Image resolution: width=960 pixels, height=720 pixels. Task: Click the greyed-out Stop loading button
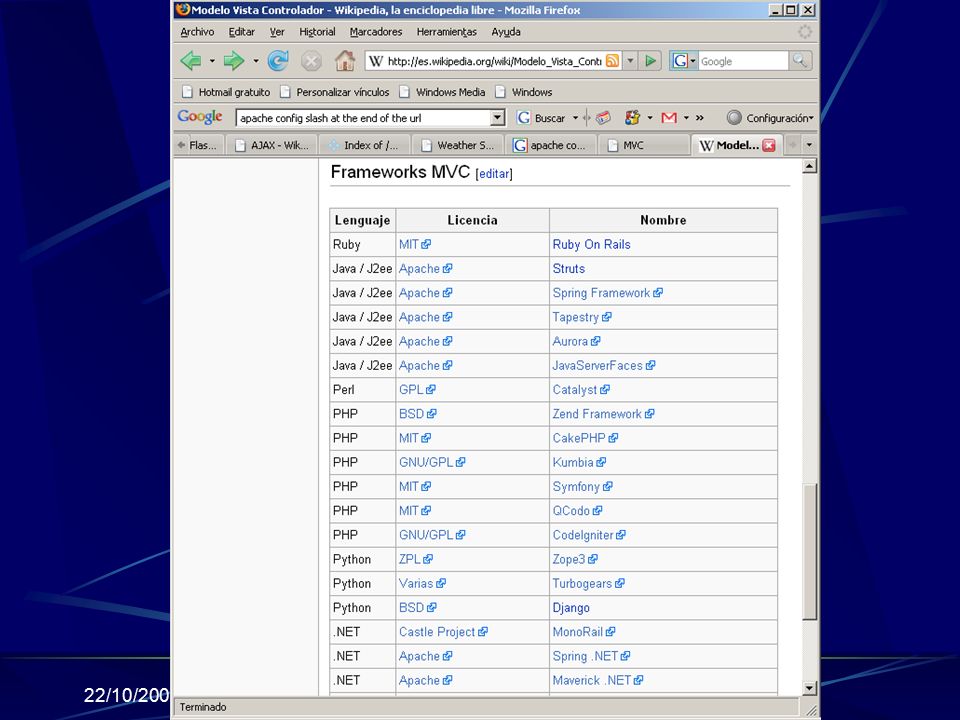tap(311, 61)
